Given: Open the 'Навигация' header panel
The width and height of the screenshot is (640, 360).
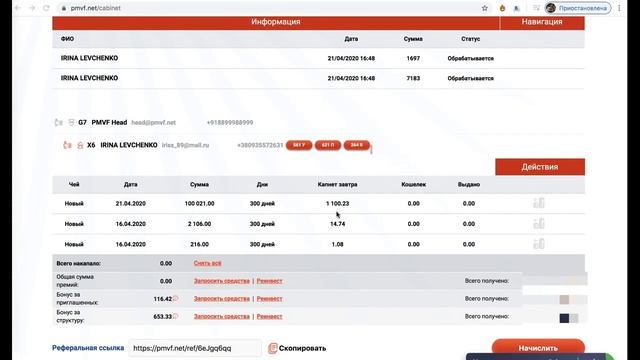Looking at the screenshot, I should (542, 22).
